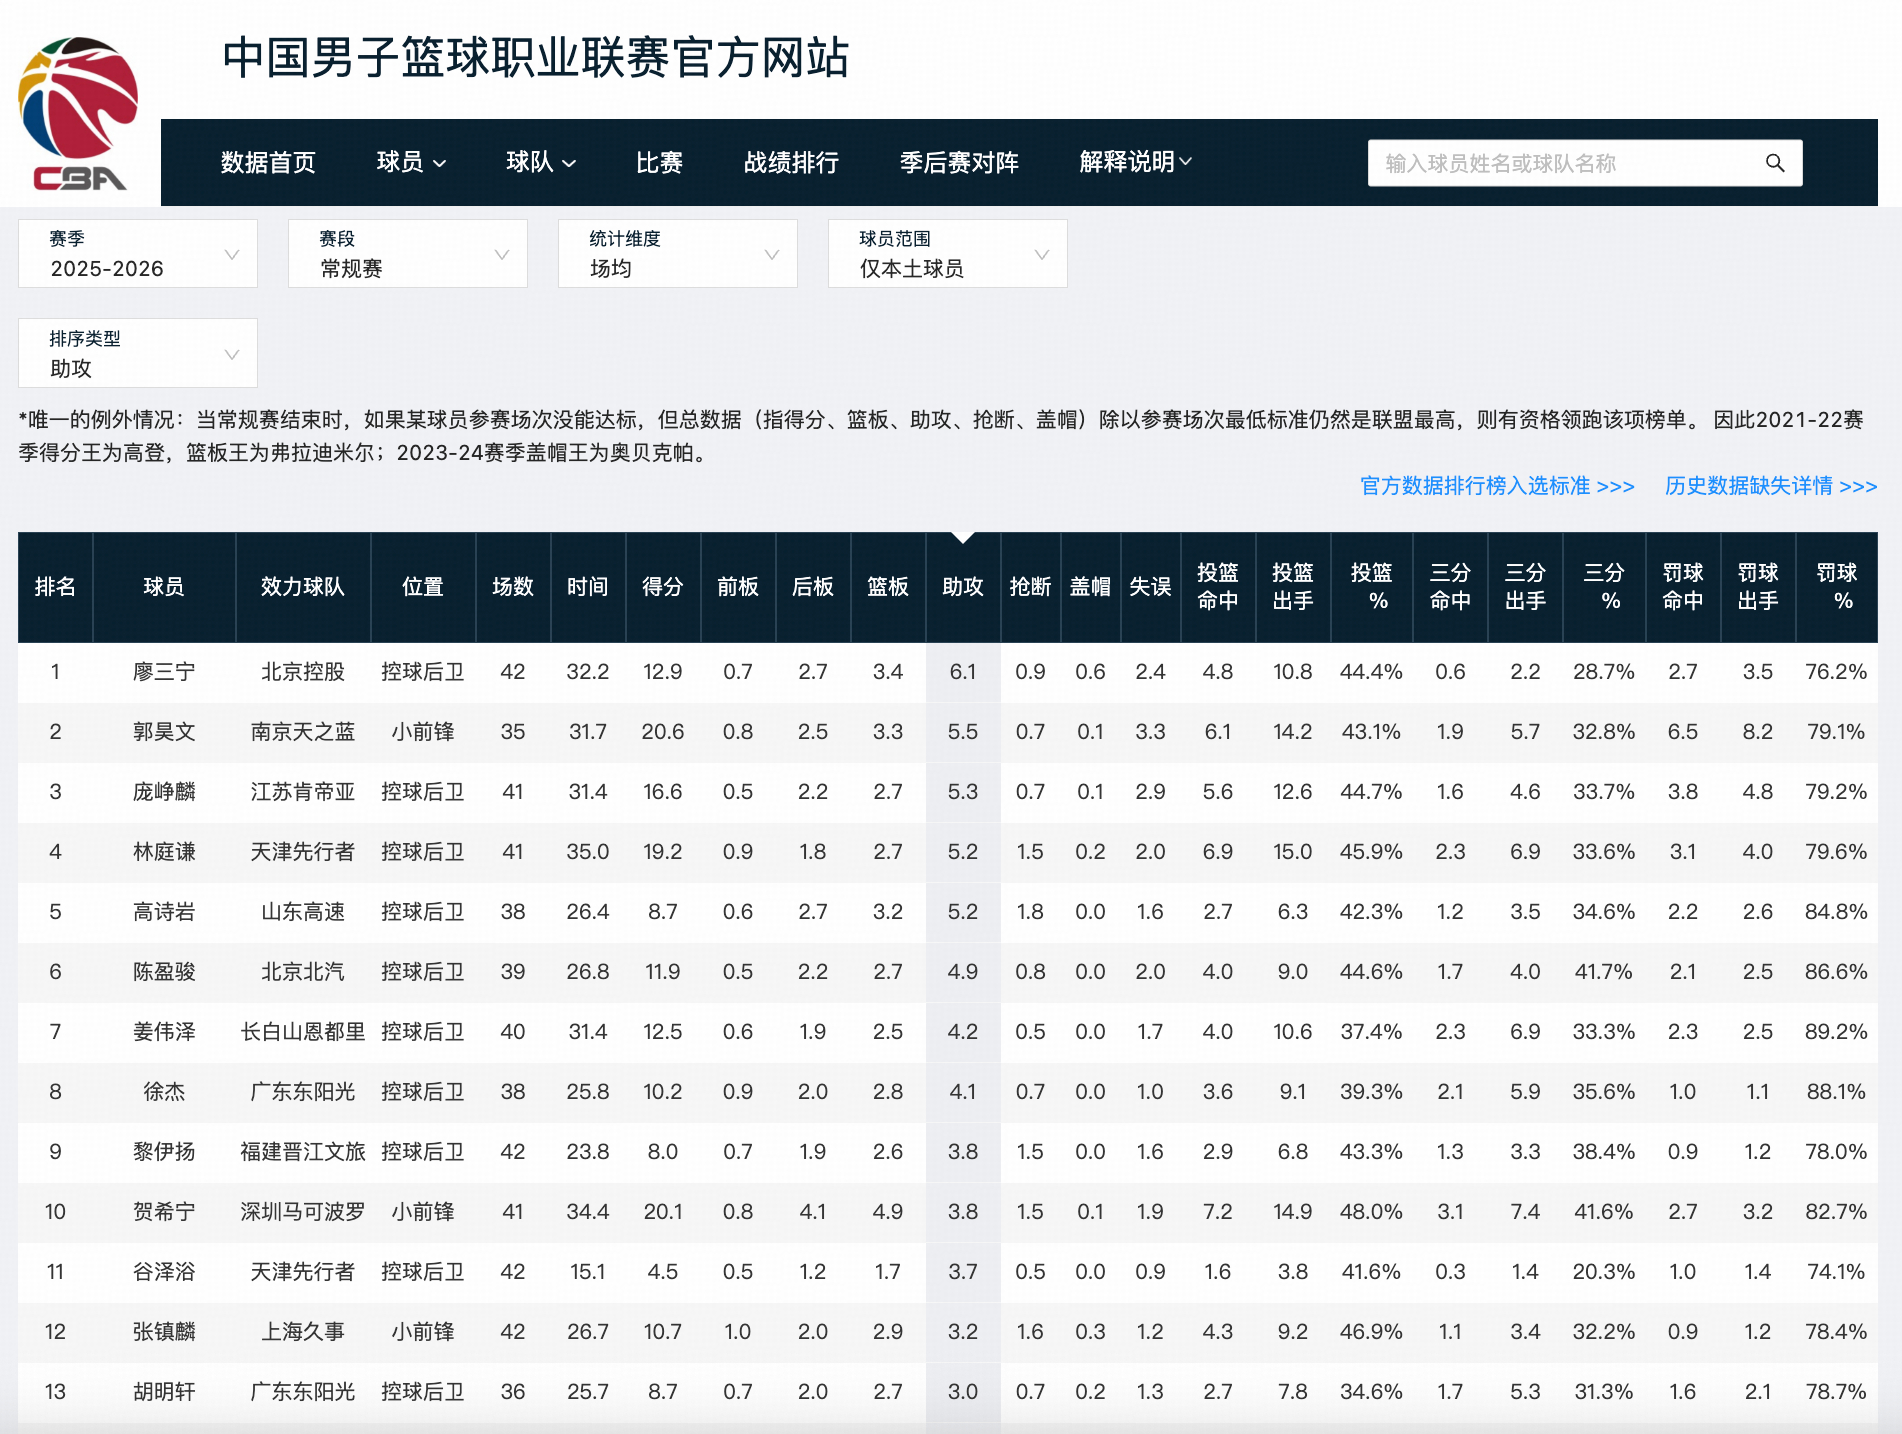This screenshot has width=1902, height=1434.
Task: Sort by 三分% column header
Action: coord(1604,587)
